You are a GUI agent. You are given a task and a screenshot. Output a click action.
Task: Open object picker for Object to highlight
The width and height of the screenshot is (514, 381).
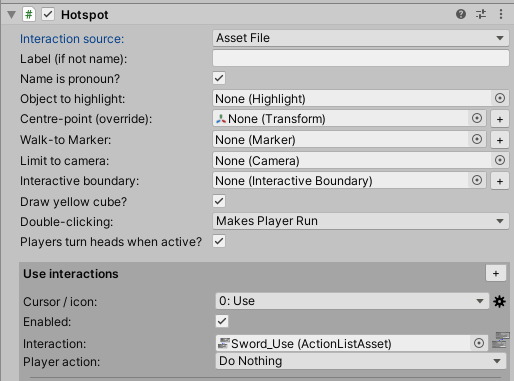point(499,98)
